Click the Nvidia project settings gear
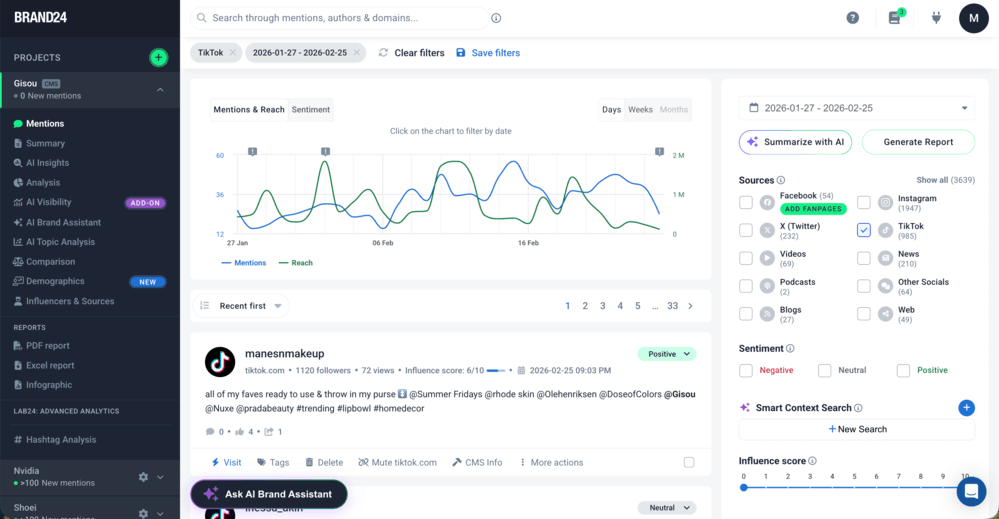 pyautogui.click(x=143, y=477)
